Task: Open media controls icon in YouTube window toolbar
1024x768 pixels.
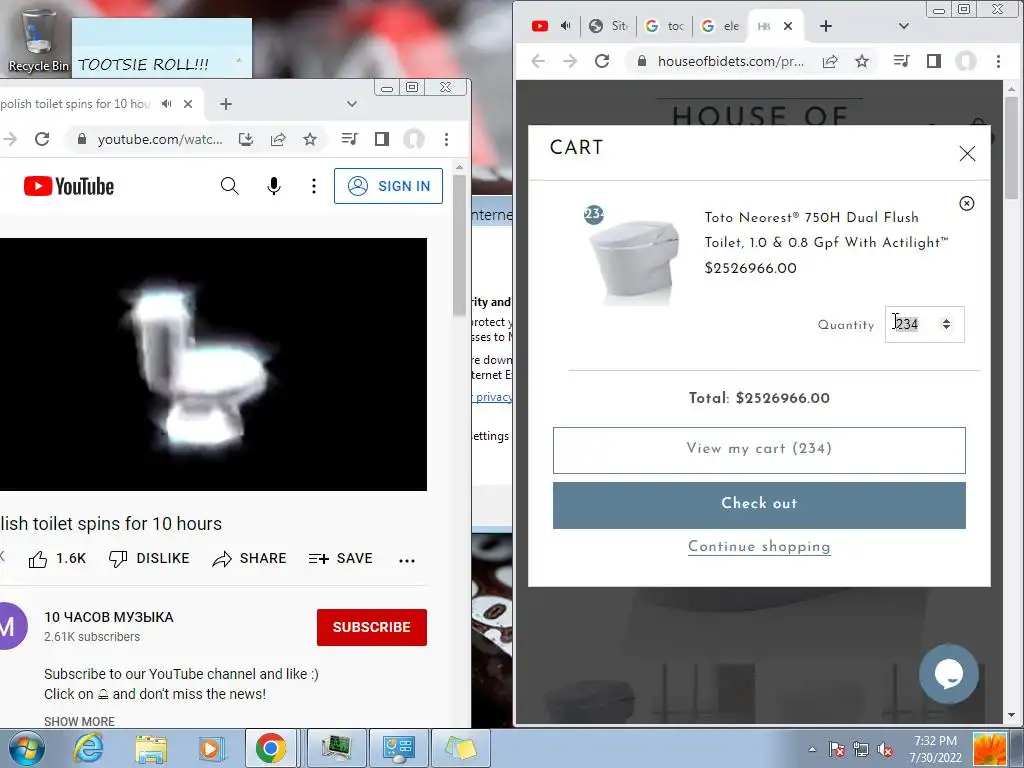Action: tap(349, 139)
